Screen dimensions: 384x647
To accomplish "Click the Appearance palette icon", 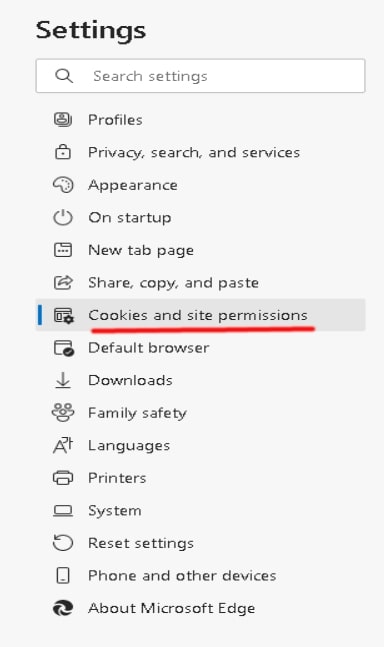I will click(x=63, y=185).
